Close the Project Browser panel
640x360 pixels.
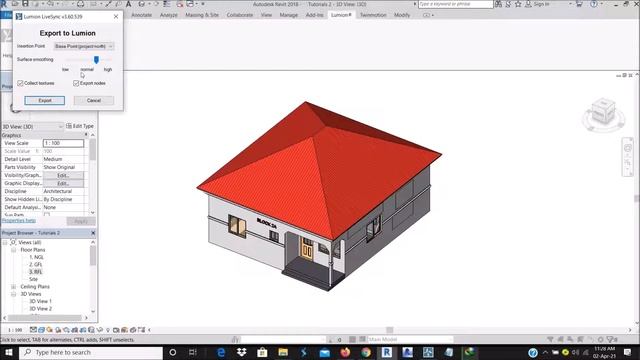tap(93, 233)
